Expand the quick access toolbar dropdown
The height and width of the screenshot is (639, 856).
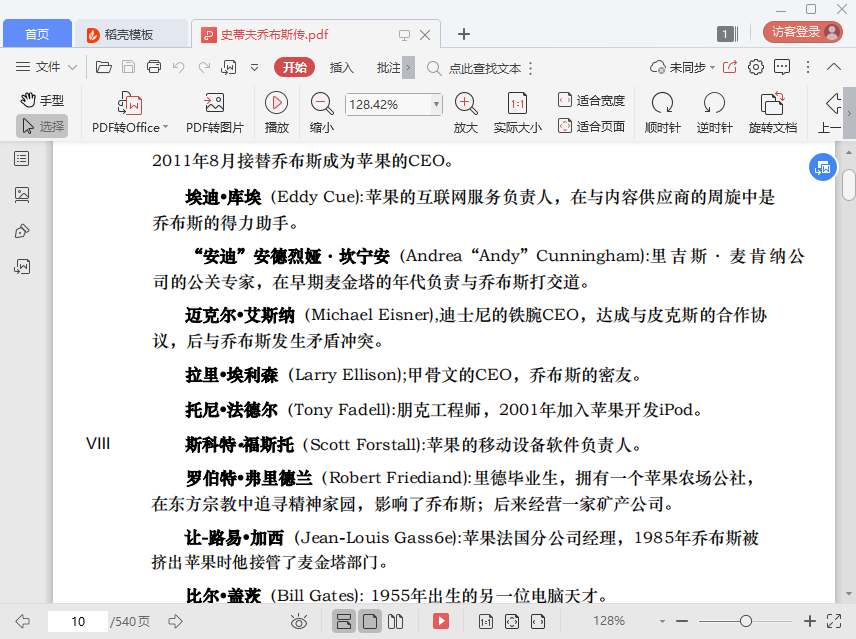click(x=254, y=68)
